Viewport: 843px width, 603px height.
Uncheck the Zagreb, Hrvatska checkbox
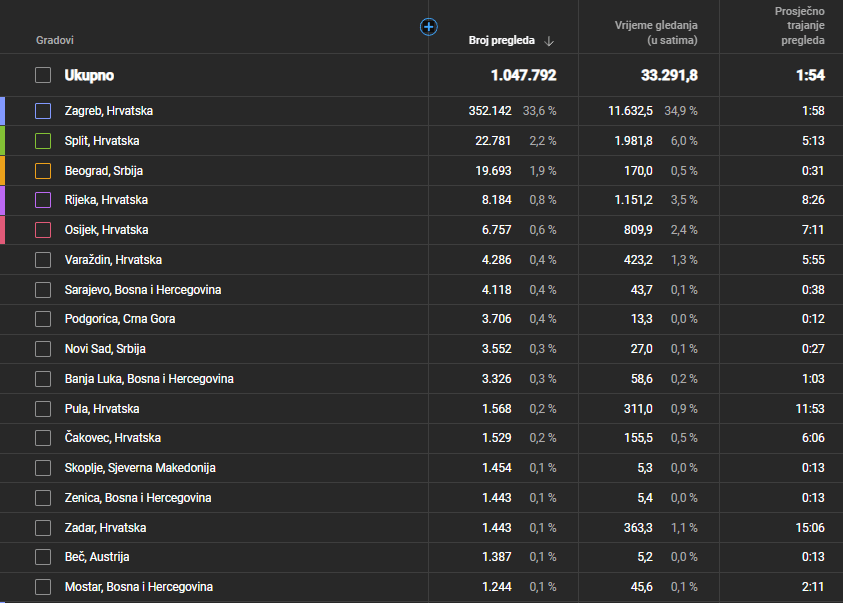coord(42,111)
